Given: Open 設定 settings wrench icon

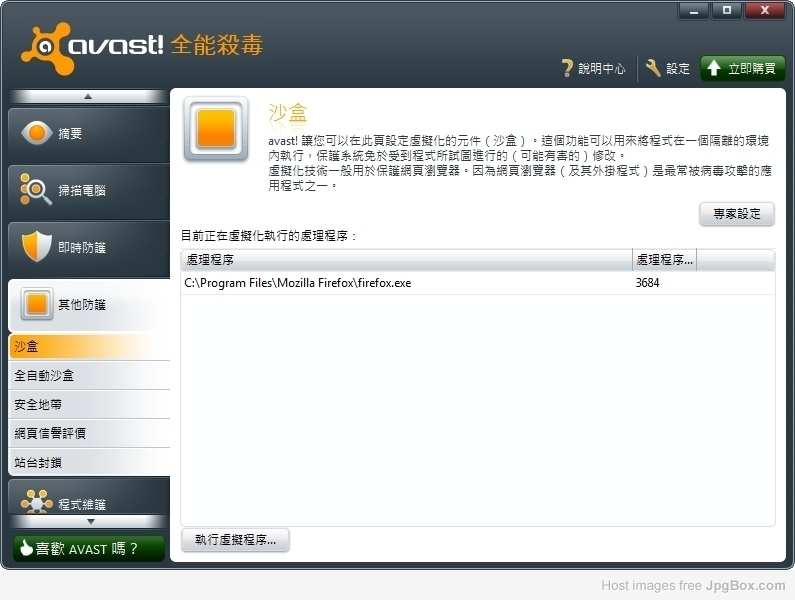Looking at the screenshot, I should (654, 68).
